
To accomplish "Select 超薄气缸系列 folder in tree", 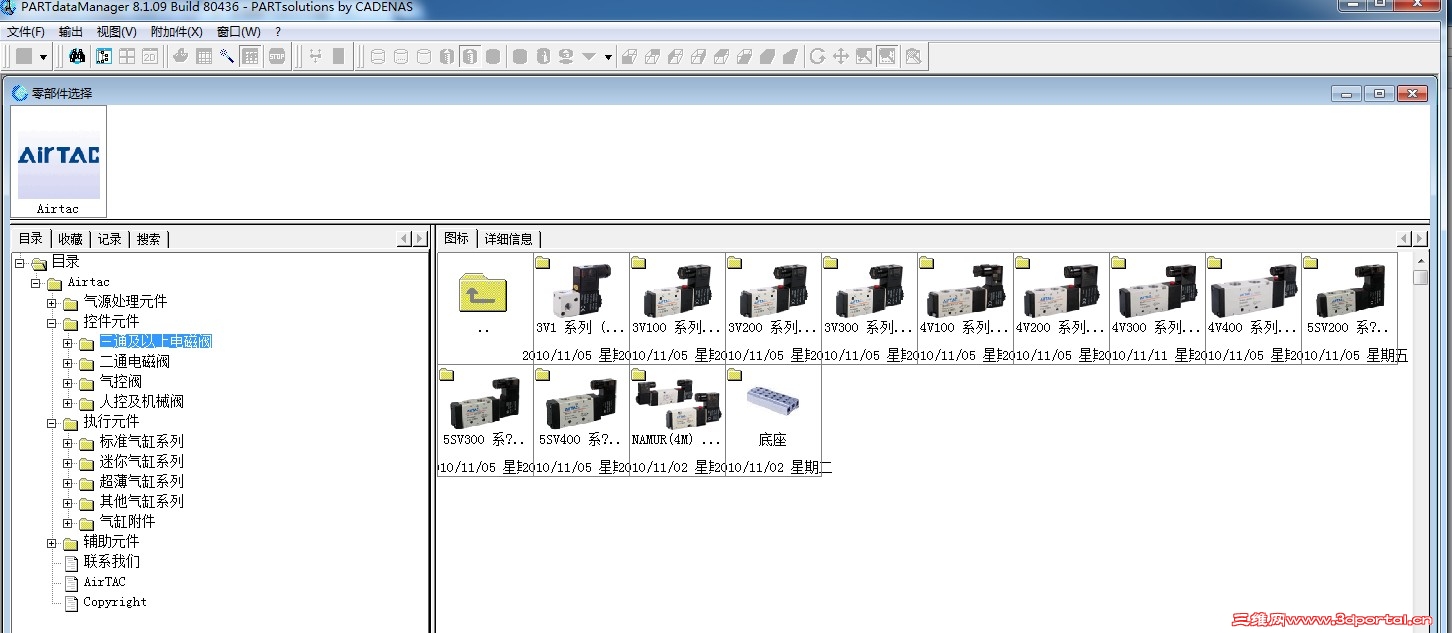I will pos(141,482).
